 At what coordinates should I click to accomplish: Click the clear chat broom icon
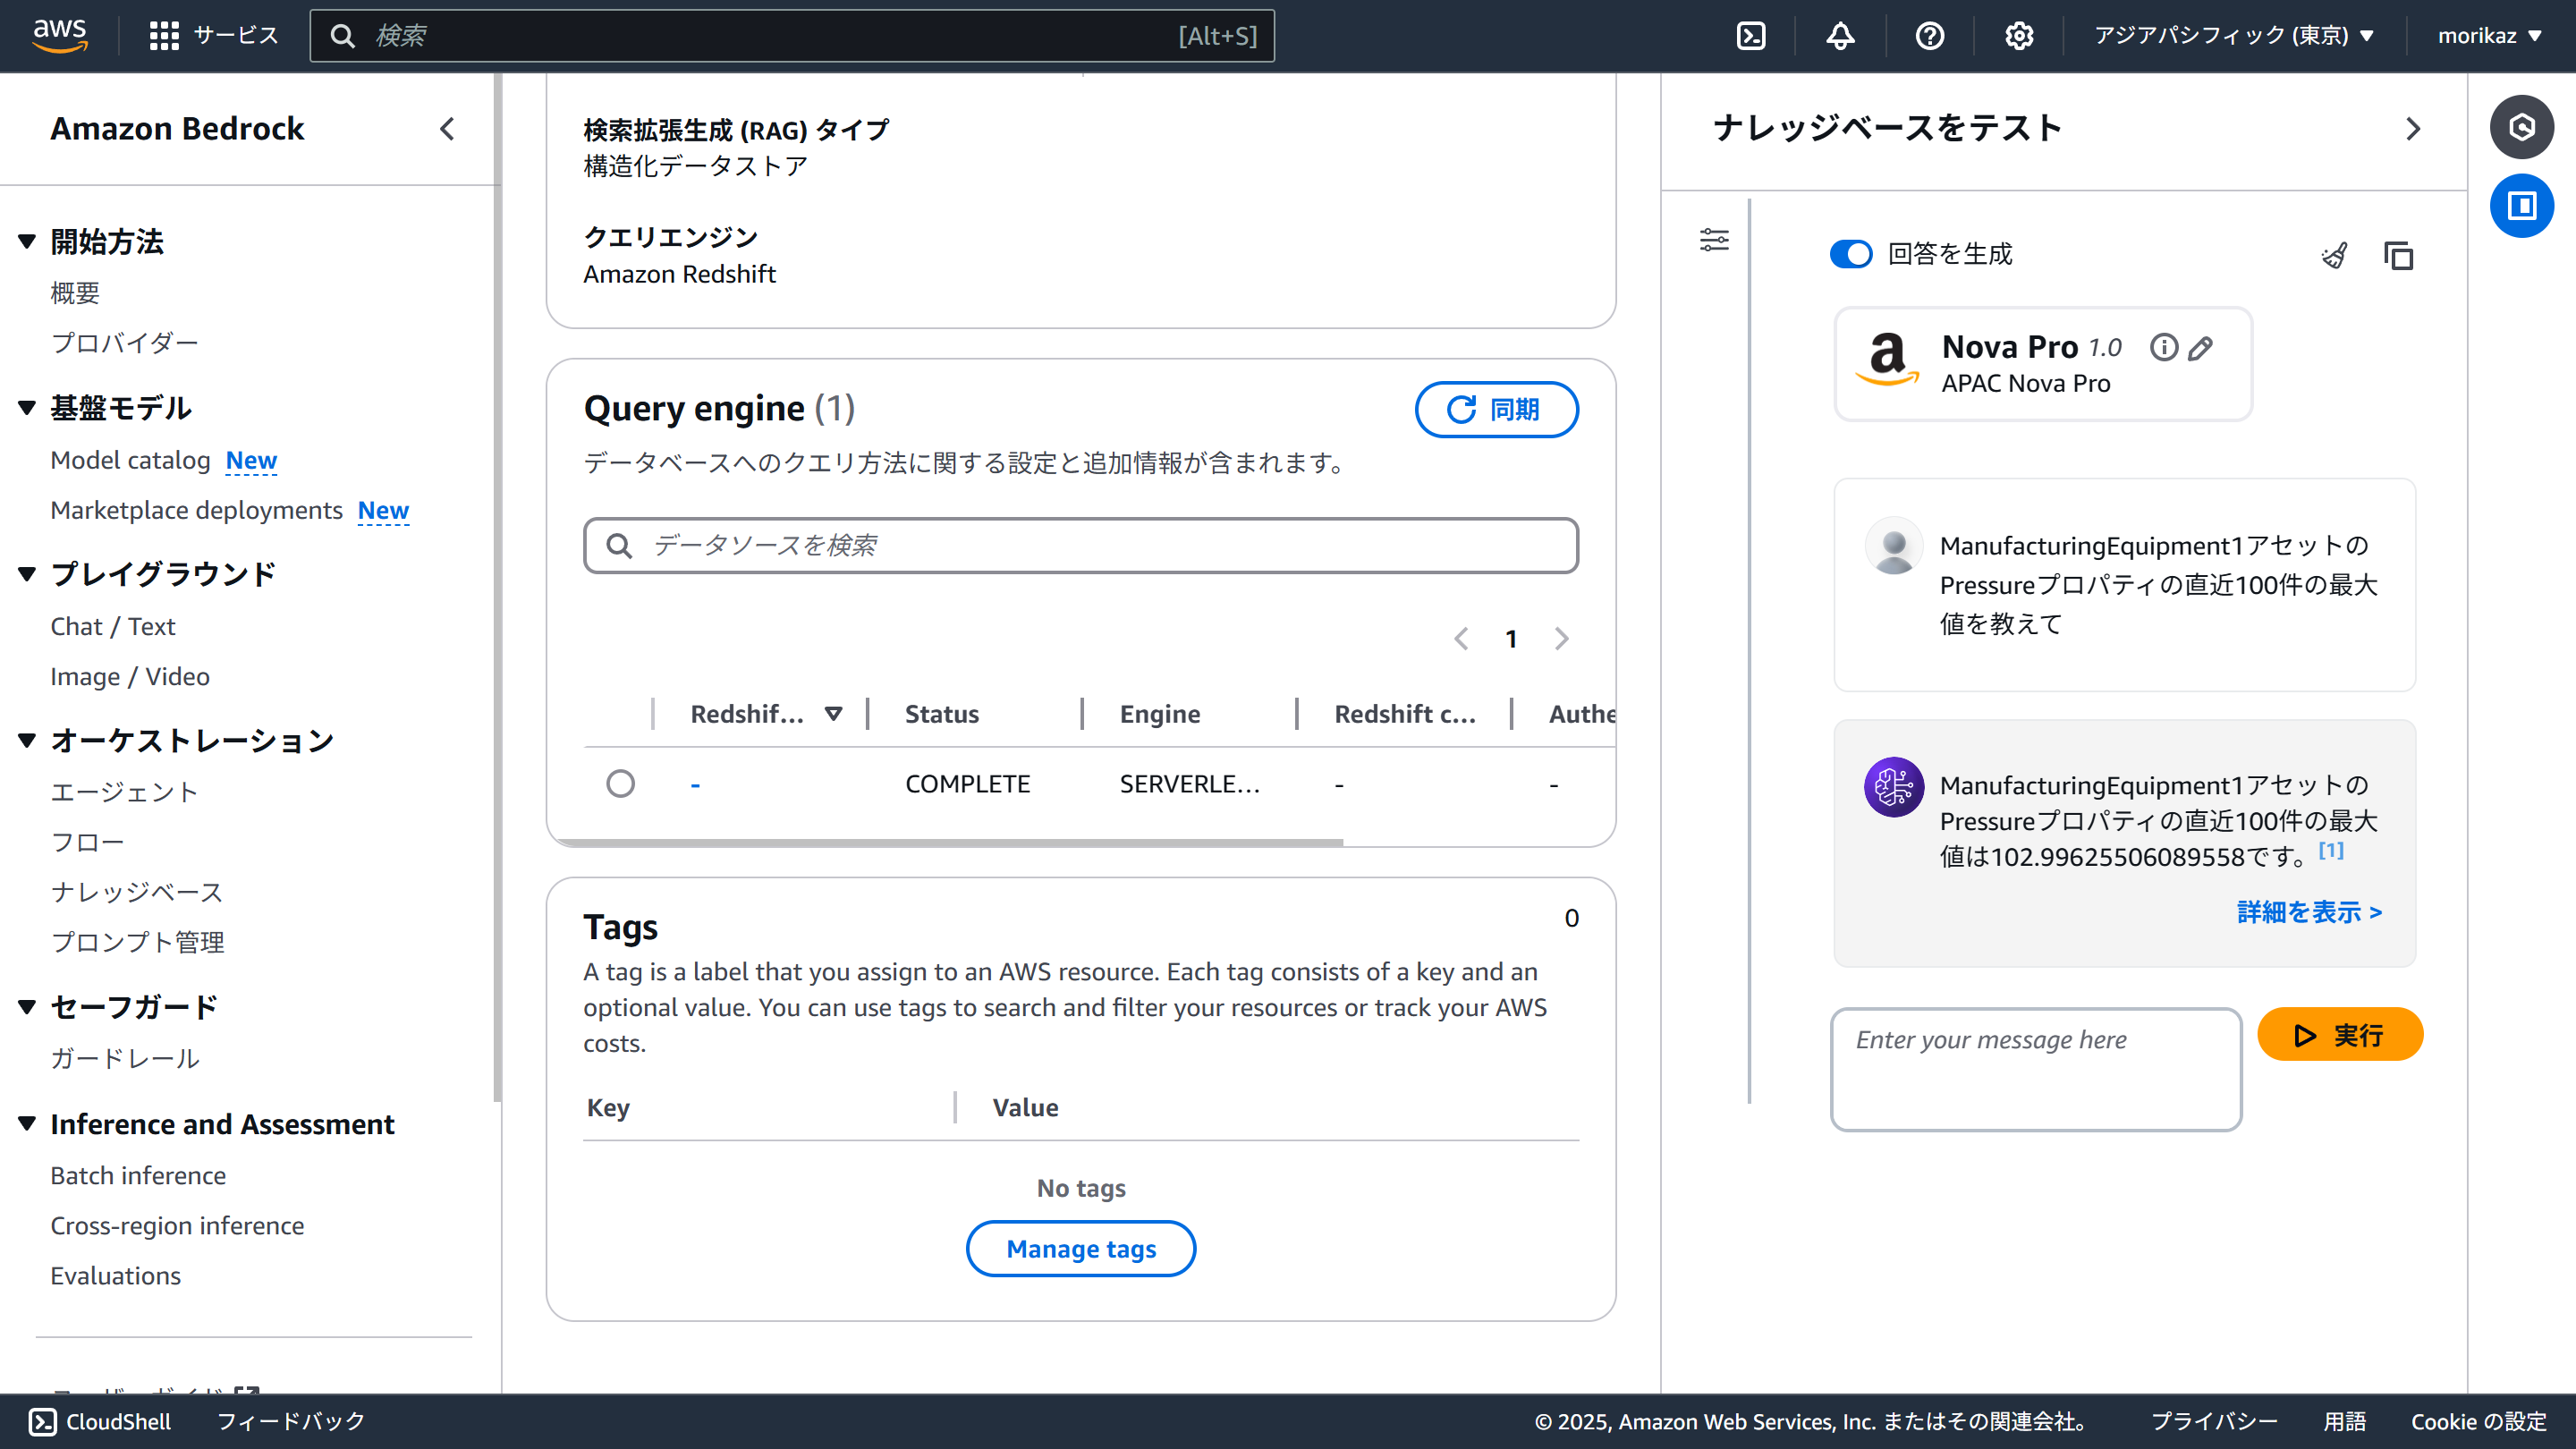[x=2335, y=256]
